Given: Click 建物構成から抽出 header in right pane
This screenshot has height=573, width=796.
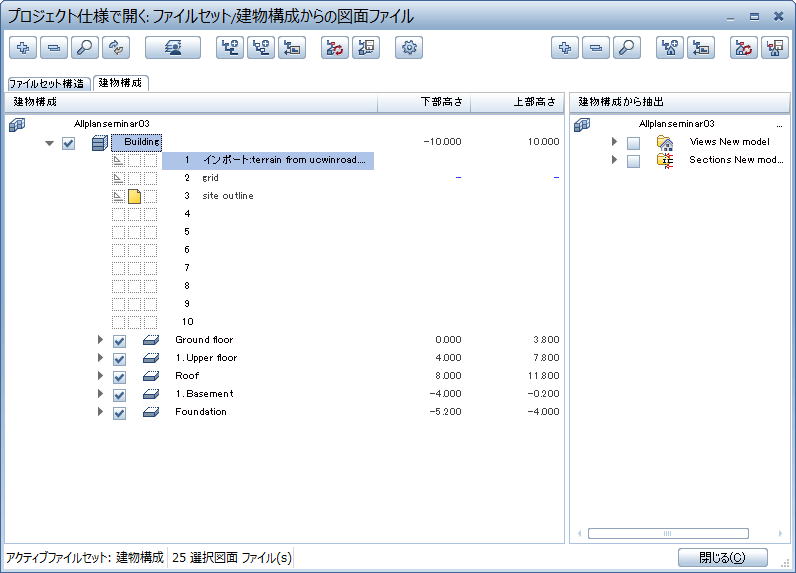Looking at the screenshot, I should point(680,102).
